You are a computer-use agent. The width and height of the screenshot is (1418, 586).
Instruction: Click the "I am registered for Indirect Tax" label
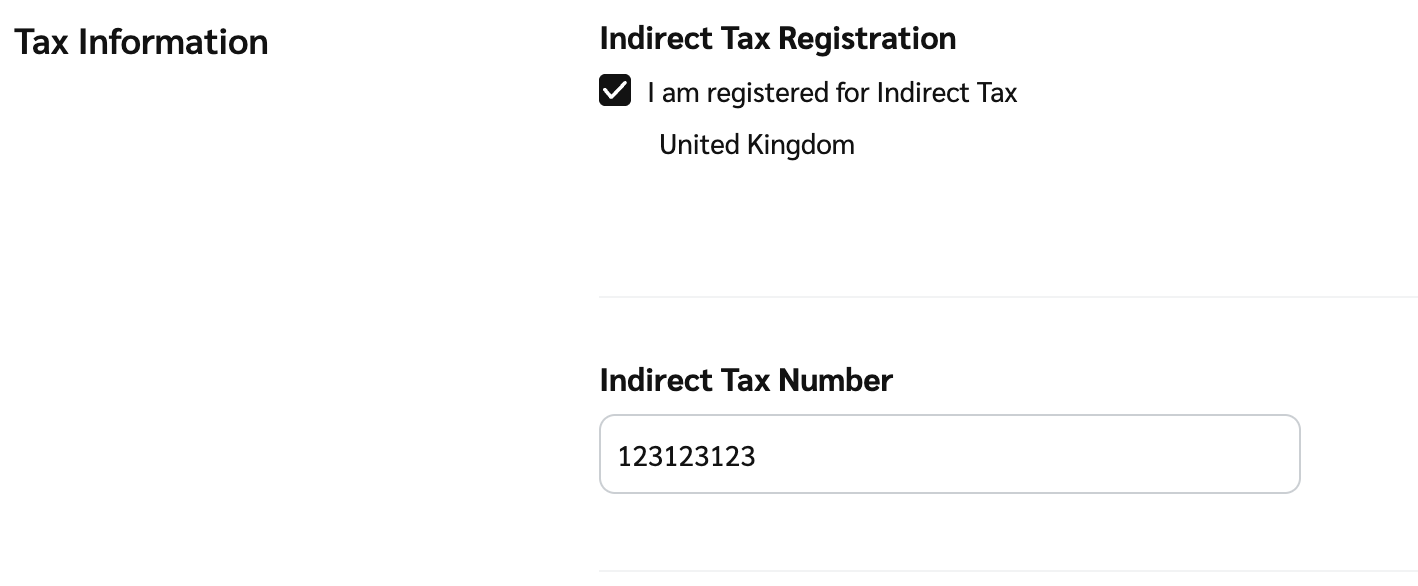pos(832,93)
